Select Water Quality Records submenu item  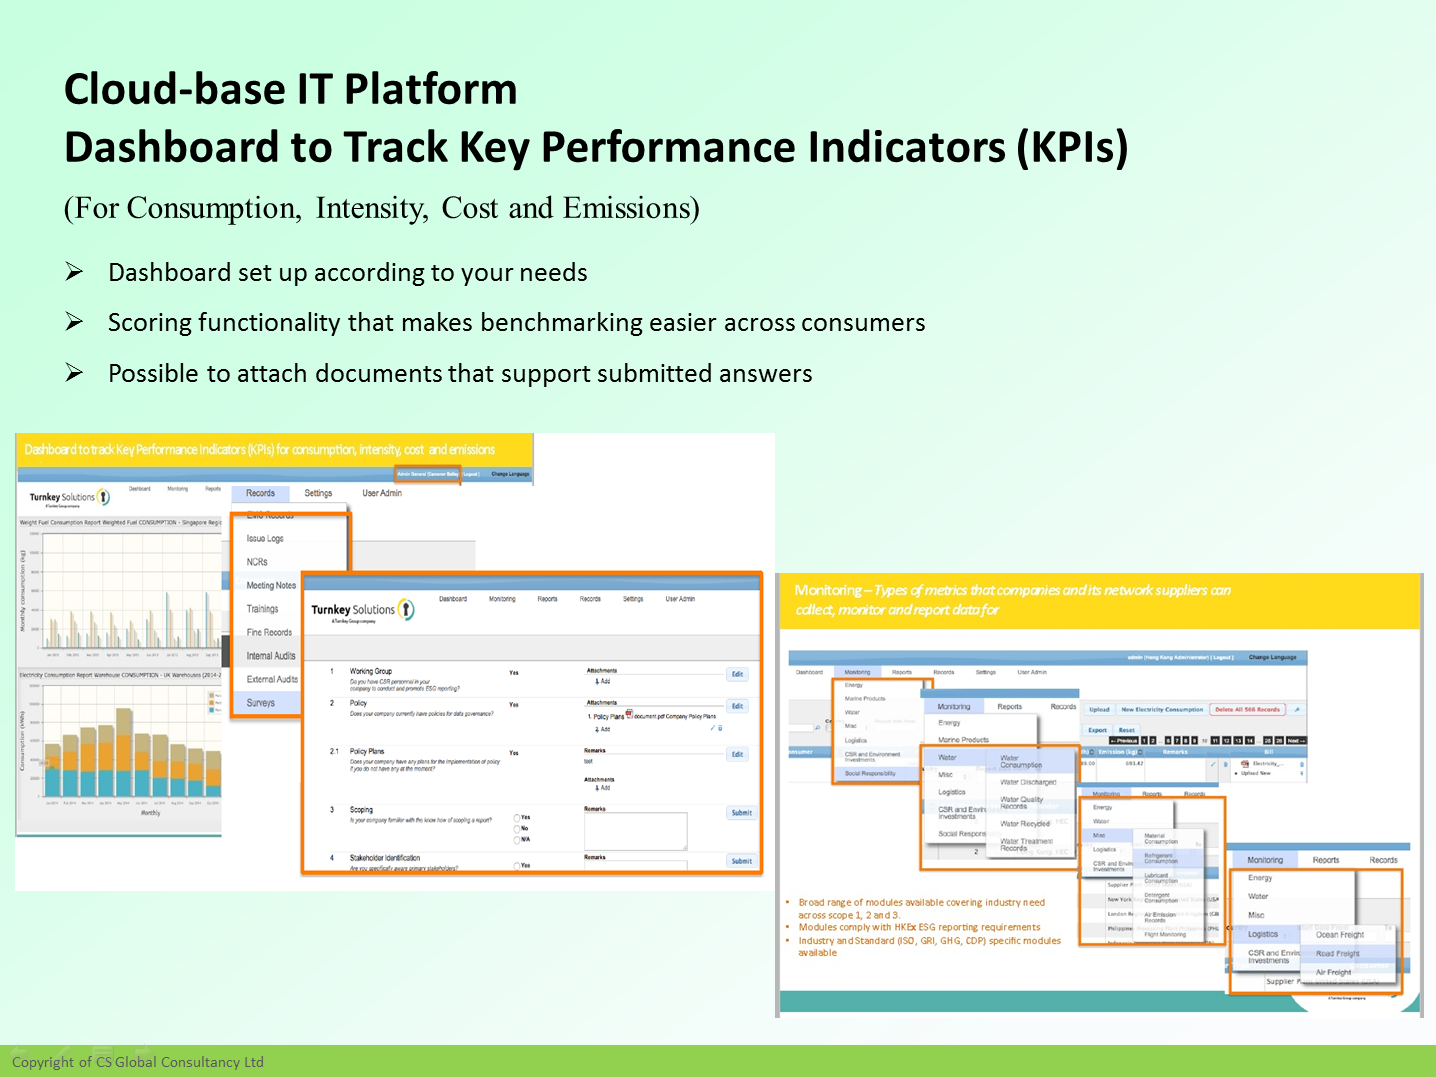(1022, 803)
